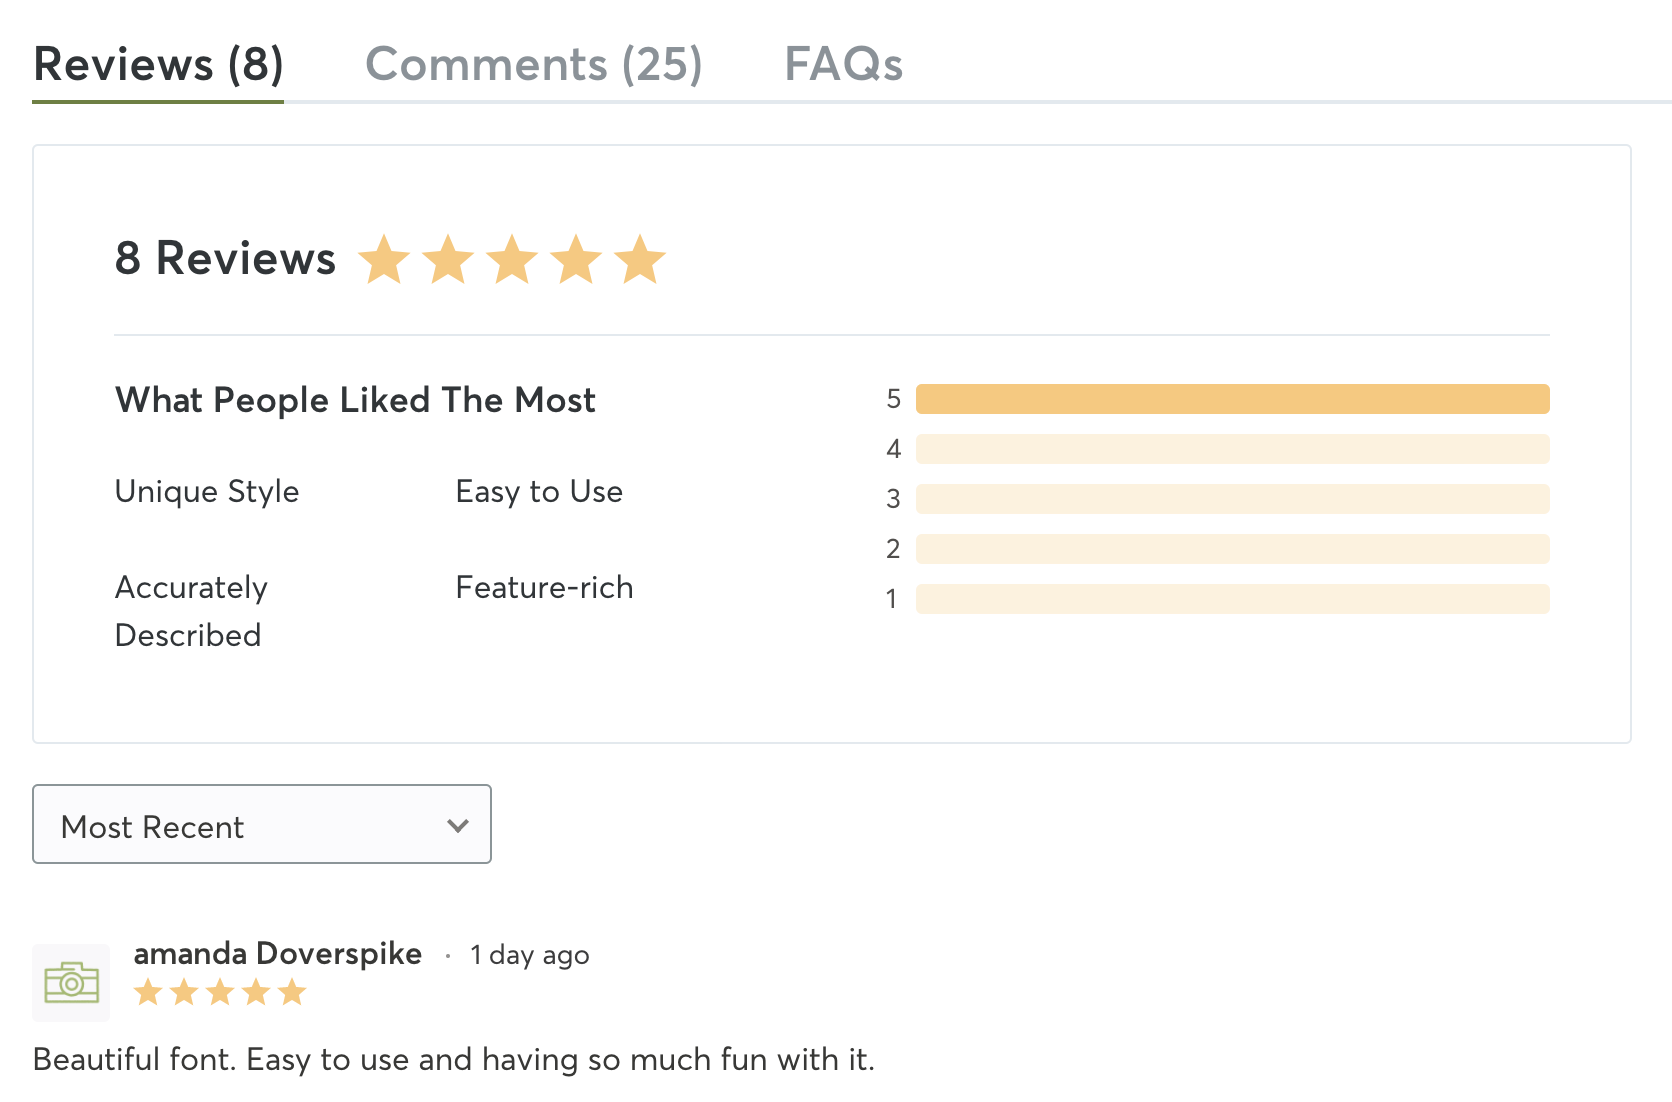Click the Easy to Use label
Image resolution: width=1672 pixels, height=1102 pixels.
(x=539, y=492)
